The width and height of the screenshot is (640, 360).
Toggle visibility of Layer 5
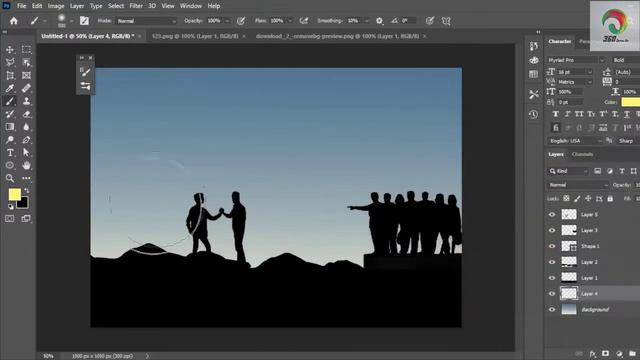pyautogui.click(x=552, y=214)
